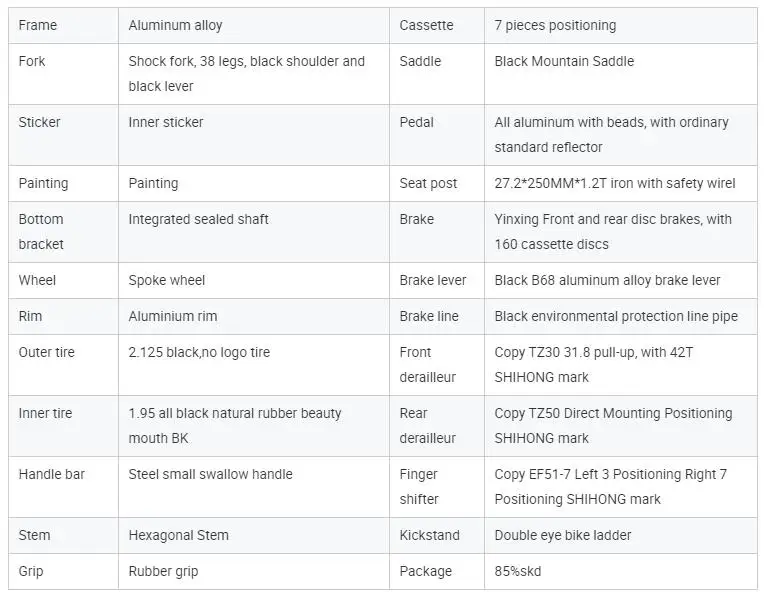Screen dimensions: 769x595
Task: Click the "Double eye bike ladder" cell
Action: 563,535
